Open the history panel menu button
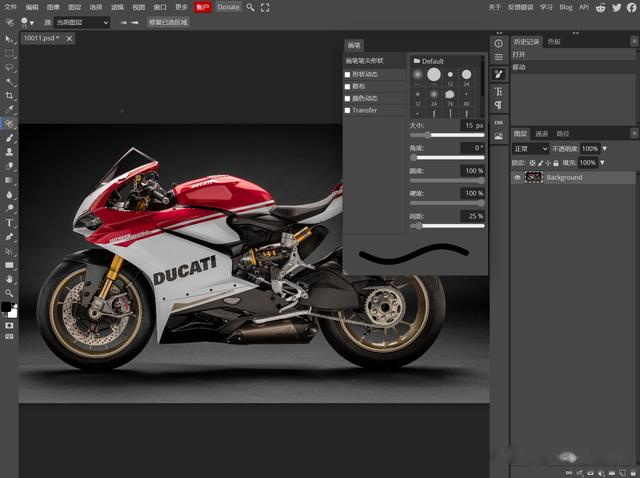Image resolution: width=640 pixels, height=478 pixels. (x=634, y=41)
